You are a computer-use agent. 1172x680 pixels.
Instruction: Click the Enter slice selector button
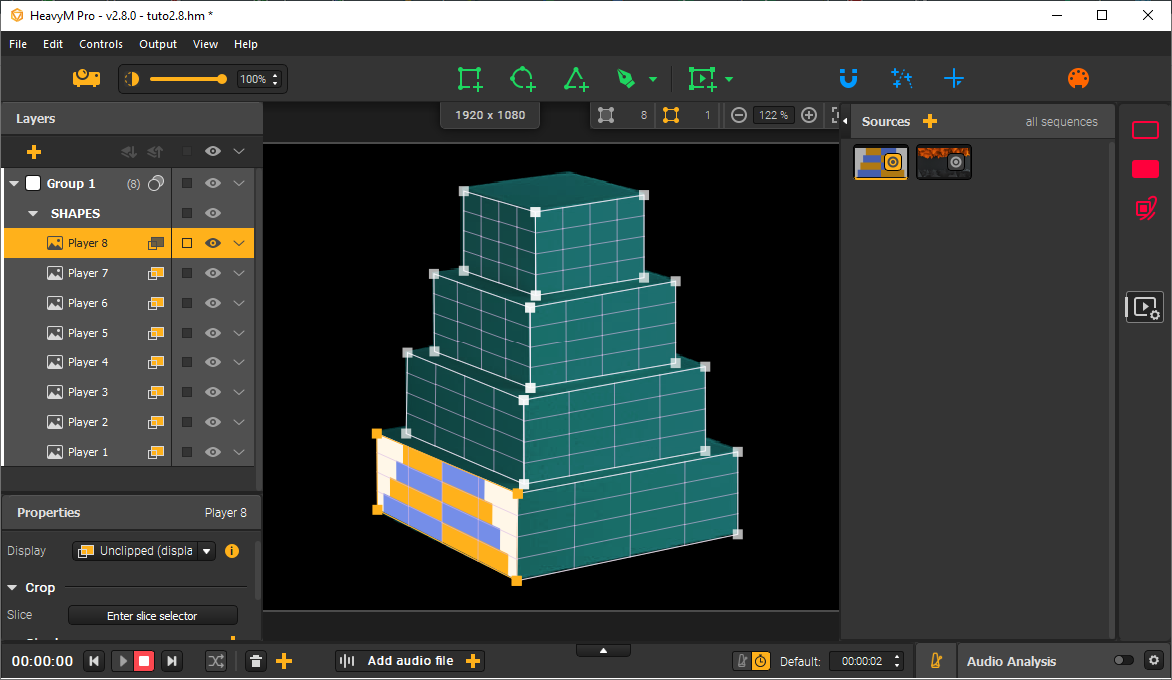152,615
